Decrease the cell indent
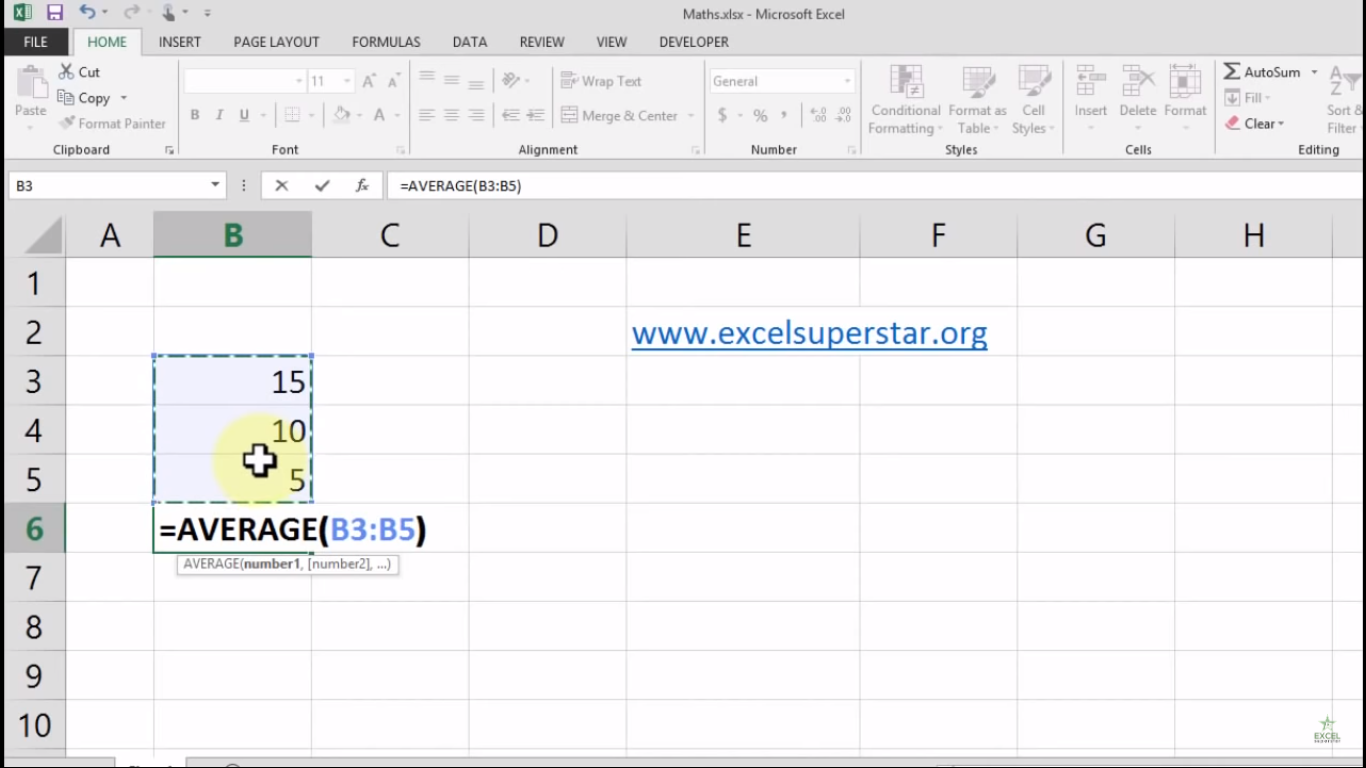Viewport: 1366px width, 768px height. (511, 115)
